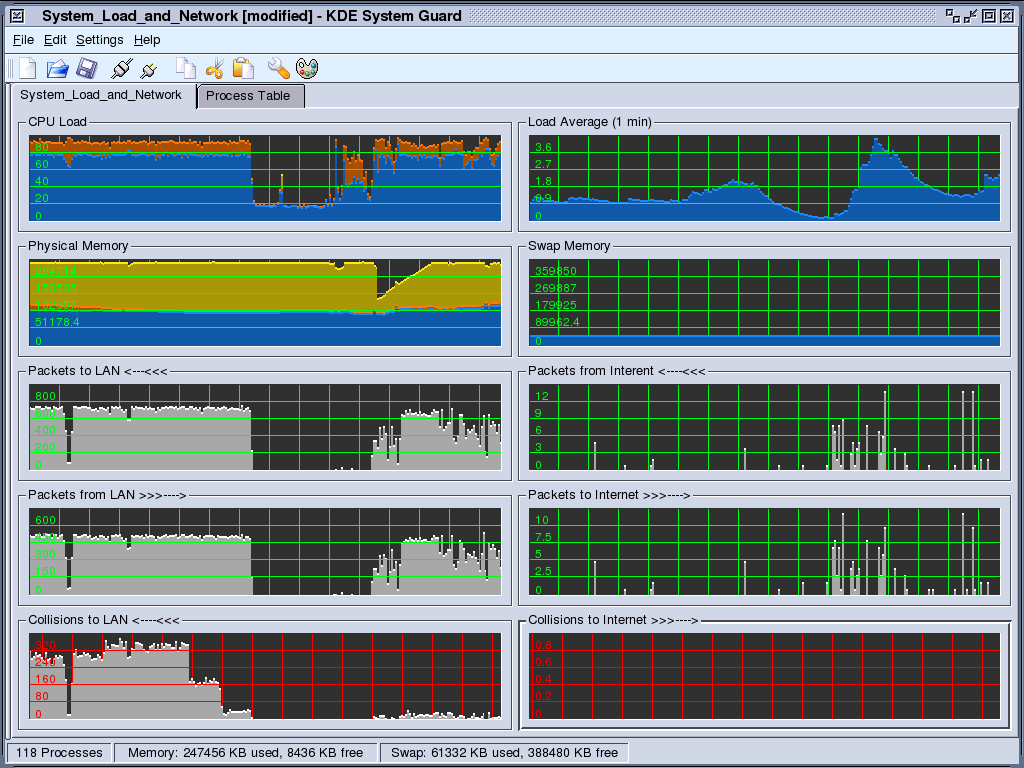This screenshot has width=1024, height=768.
Task: Close the KDE System Guard window
Action: pos(1007,16)
